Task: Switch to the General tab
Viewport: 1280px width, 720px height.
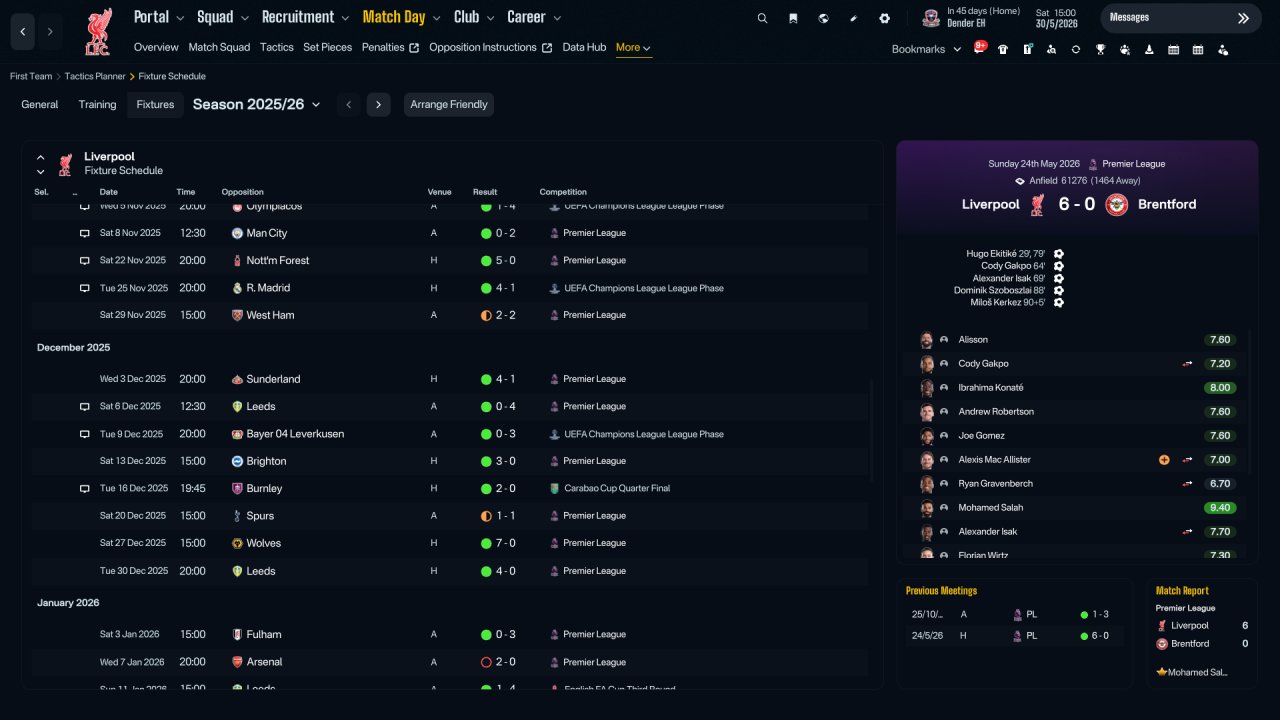Action: point(40,105)
